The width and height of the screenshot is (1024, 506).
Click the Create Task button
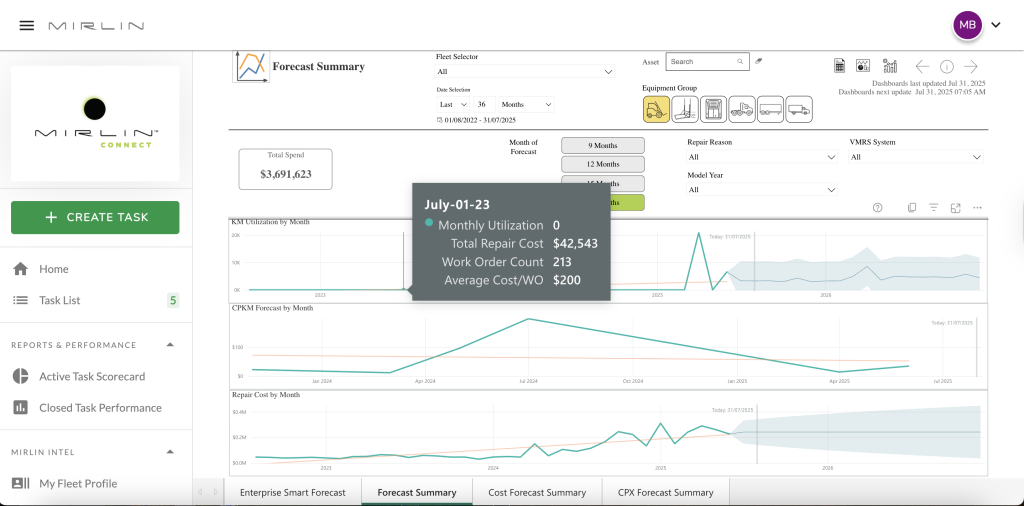click(x=95, y=217)
